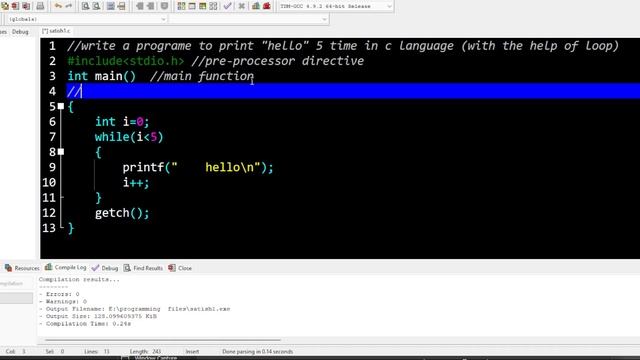Screen dimensions: 640x360
Task: Click the highlighted line 4 in editor
Action: click(353, 91)
